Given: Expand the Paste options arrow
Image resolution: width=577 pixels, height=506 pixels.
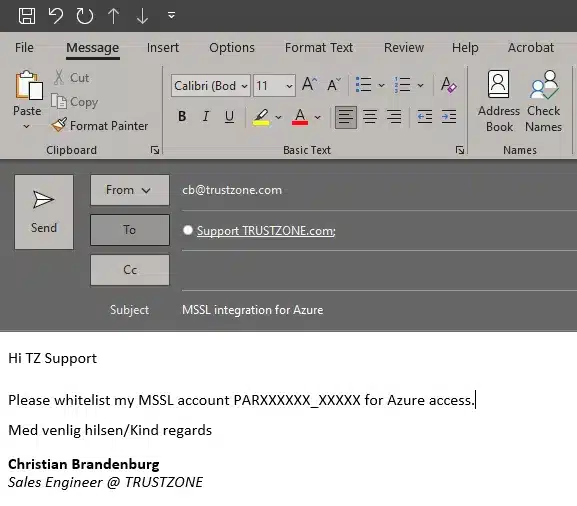Looking at the screenshot, I should point(26,126).
